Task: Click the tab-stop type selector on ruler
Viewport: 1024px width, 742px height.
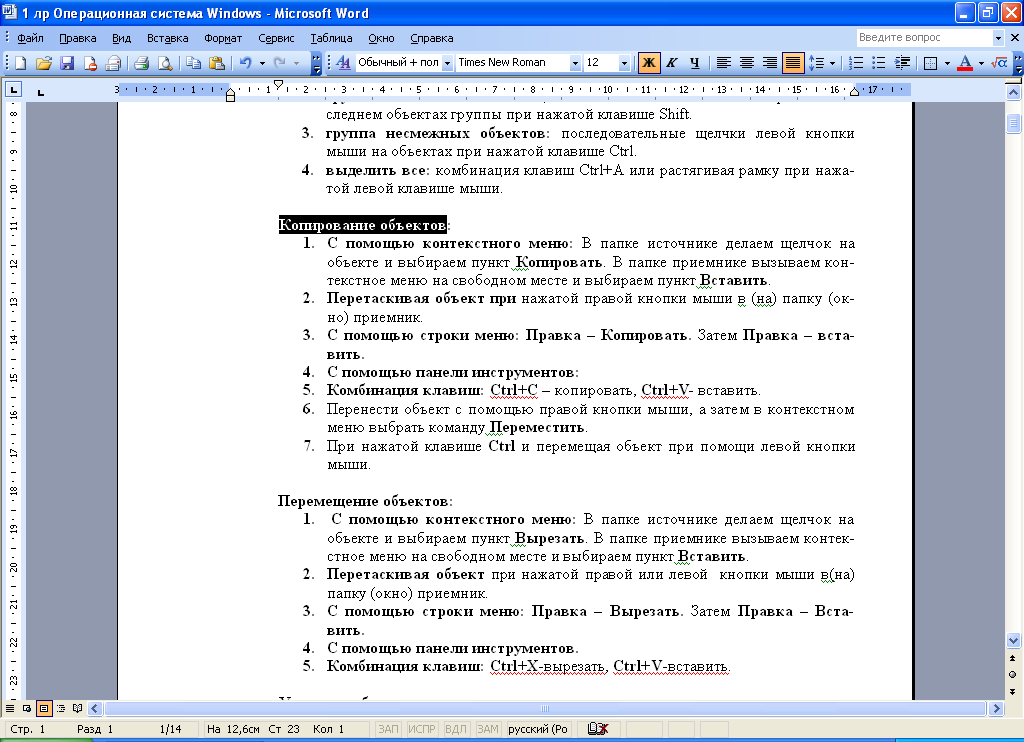Action: pos(14,89)
